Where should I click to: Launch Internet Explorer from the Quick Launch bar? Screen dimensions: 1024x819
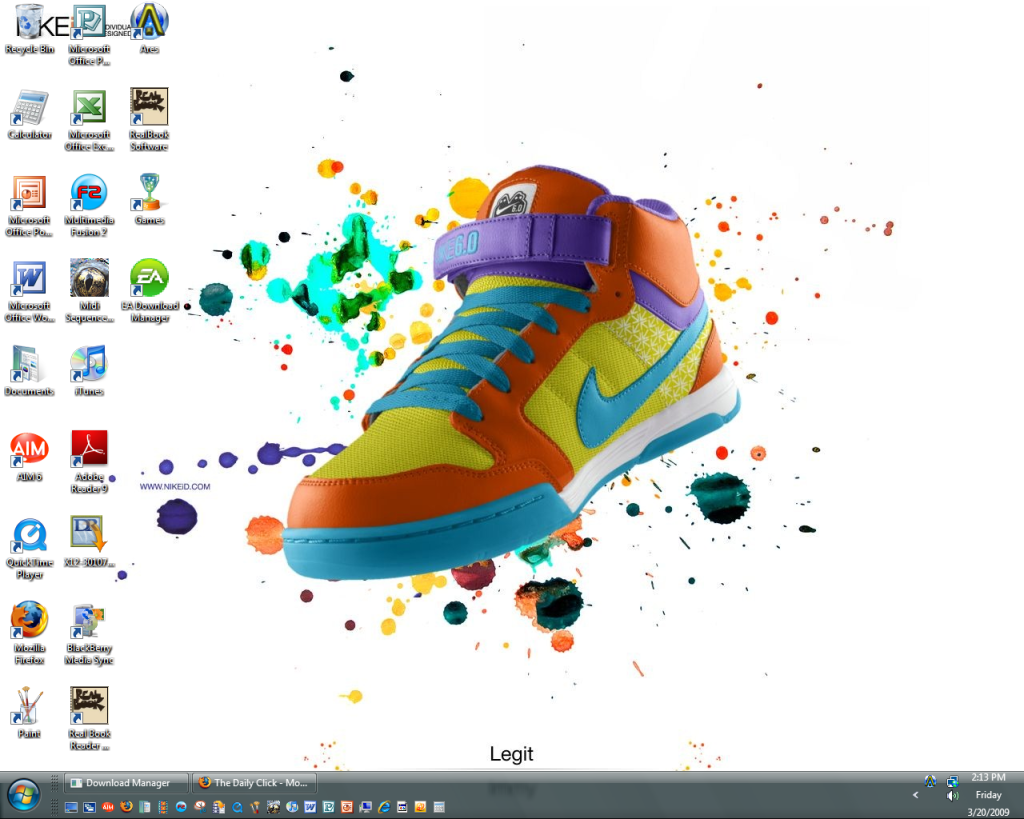click(x=384, y=807)
